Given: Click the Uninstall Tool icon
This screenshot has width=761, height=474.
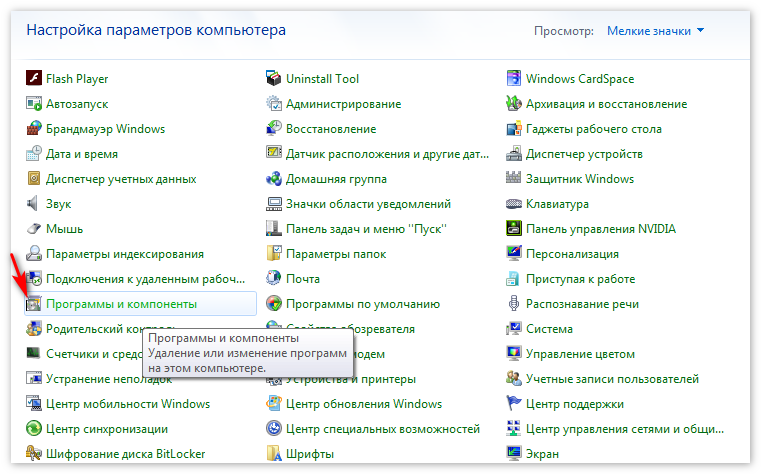Looking at the screenshot, I should 274,78.
